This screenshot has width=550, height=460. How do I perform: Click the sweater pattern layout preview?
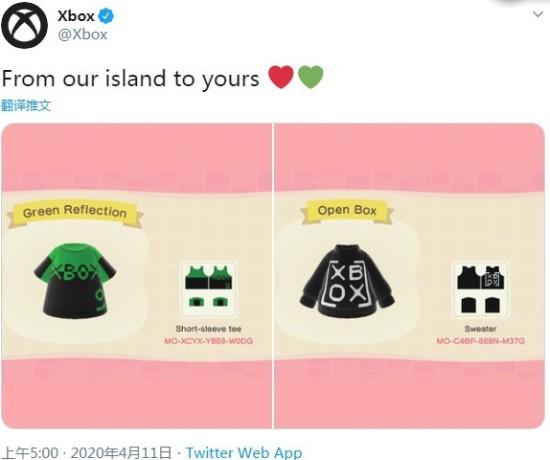tap(481, 289)
